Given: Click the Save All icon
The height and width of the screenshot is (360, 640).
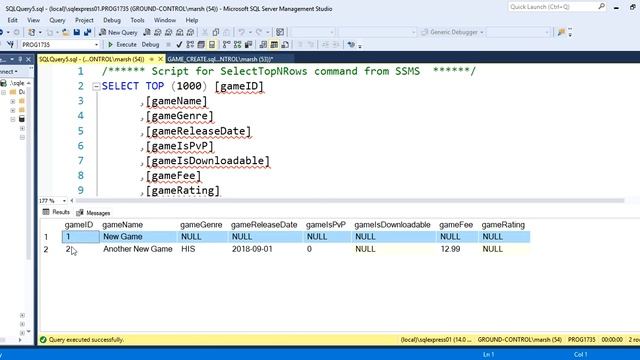Looking at the screenshot, I should [x=87, y=32].
